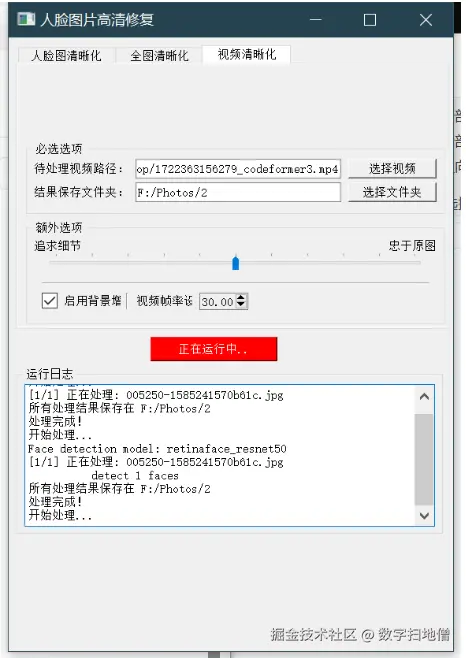Click the 选择文件夹 button
The width and height of the screenshot is (466, 658).
point(392,192)
